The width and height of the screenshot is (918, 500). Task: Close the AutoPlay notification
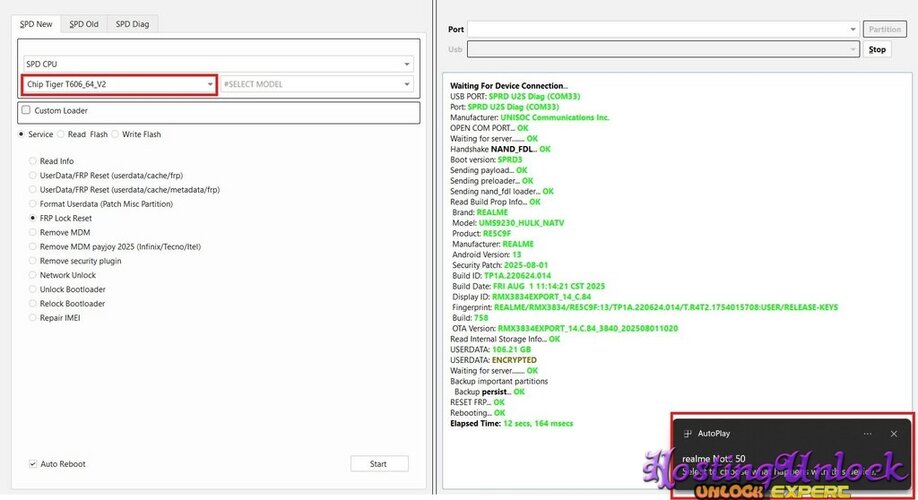click(893, 434)
